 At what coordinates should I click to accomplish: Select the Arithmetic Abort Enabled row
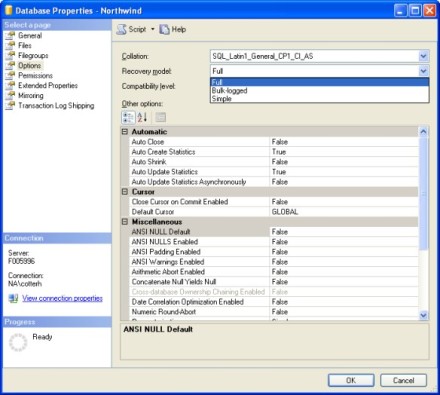click(274, 272)
